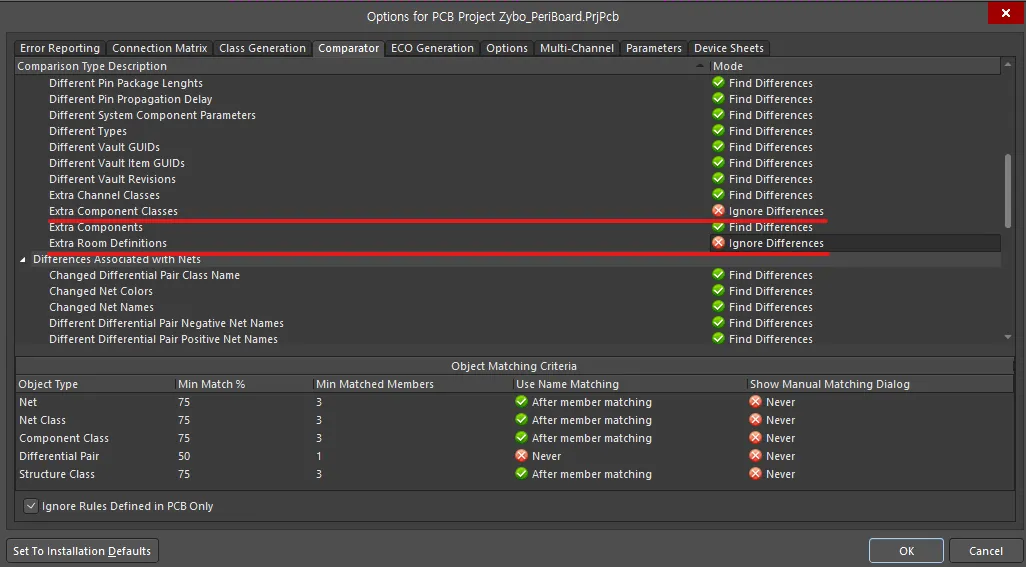Click comparison list vertical scrollbar thumb
Image resolution: width=1026 pixels, height=567 pixels.
1008,191
